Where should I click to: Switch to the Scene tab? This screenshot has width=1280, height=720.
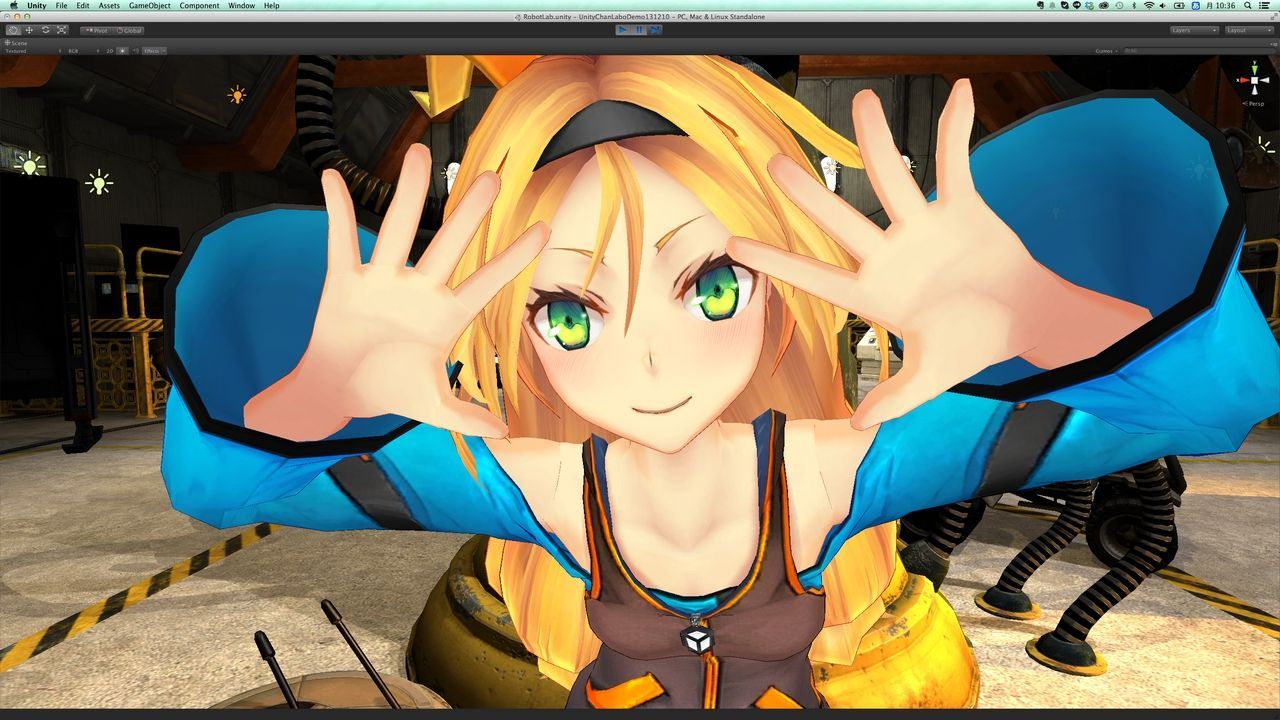pyautogui.click(x=17, y=43)
